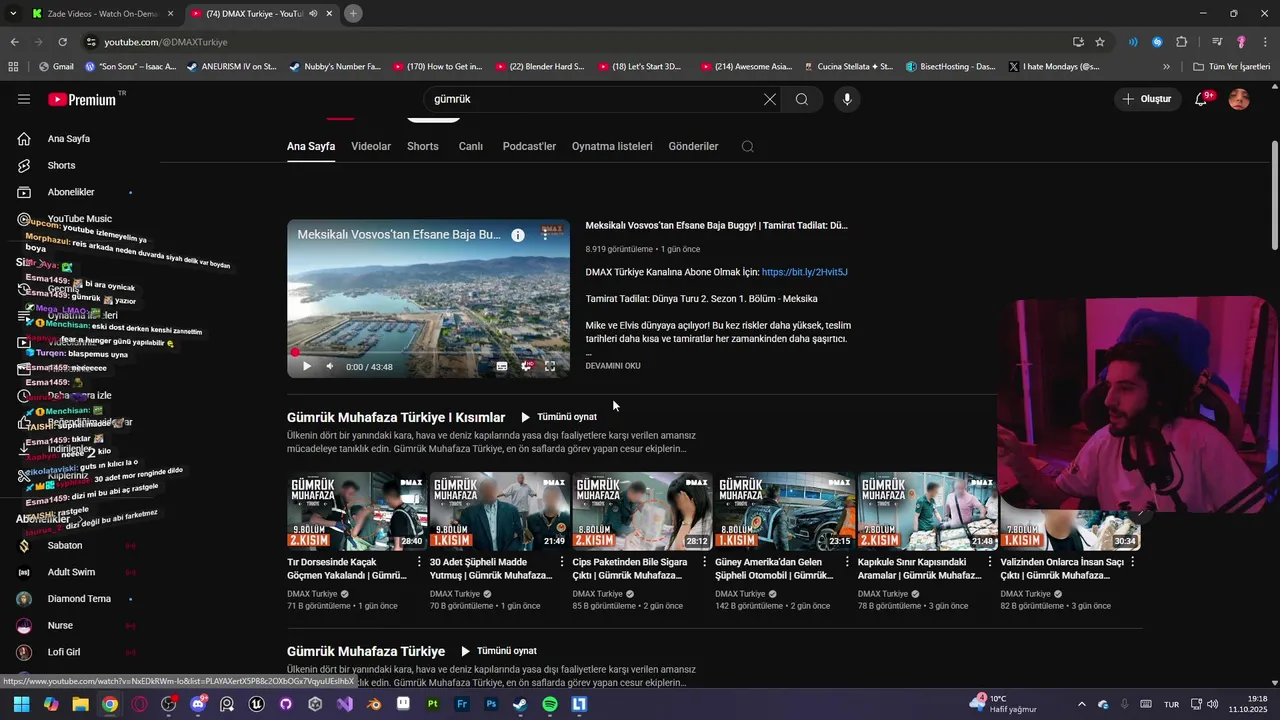
Task: Open Spotify from the taskbar
Action: tap(550, 704)
